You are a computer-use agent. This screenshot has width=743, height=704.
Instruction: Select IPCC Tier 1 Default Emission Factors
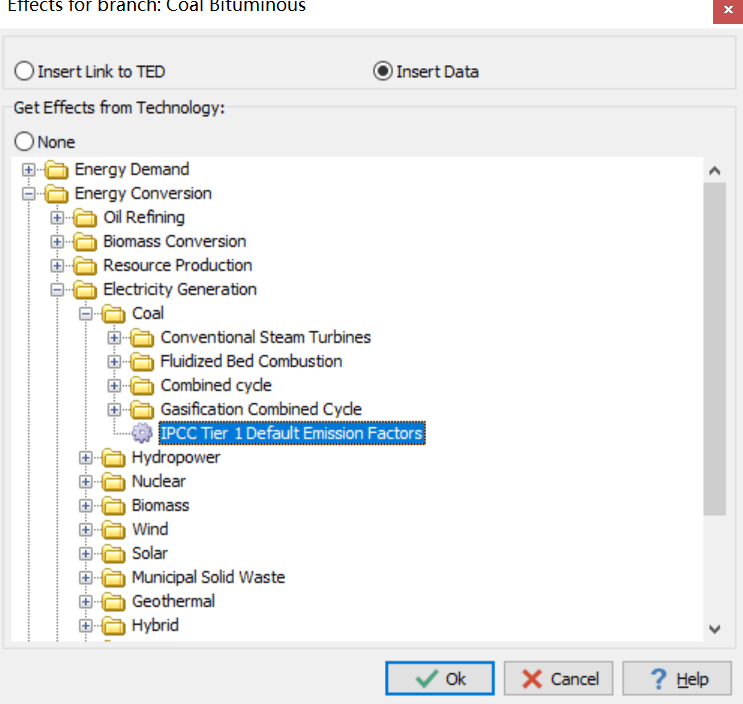[292, 433]
